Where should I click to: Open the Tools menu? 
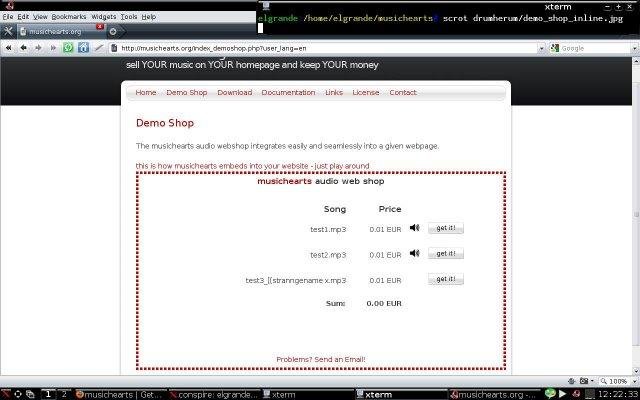[129, 17]
